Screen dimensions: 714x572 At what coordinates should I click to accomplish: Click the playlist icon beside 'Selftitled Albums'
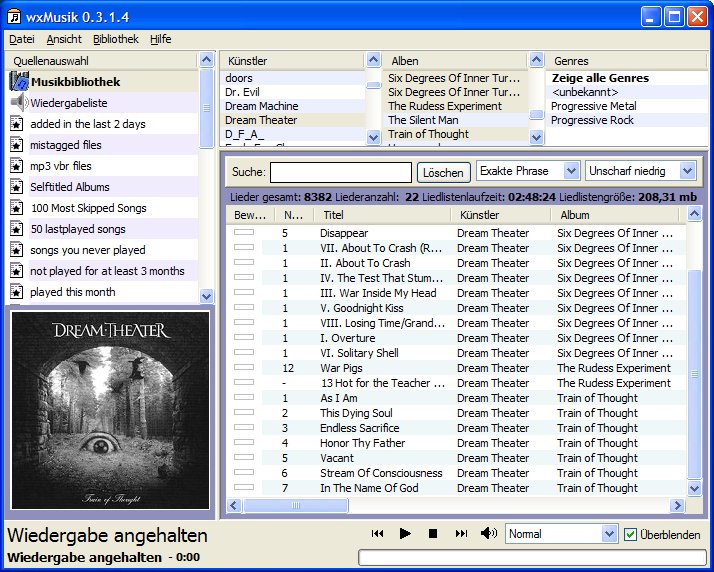click(16, 187)
